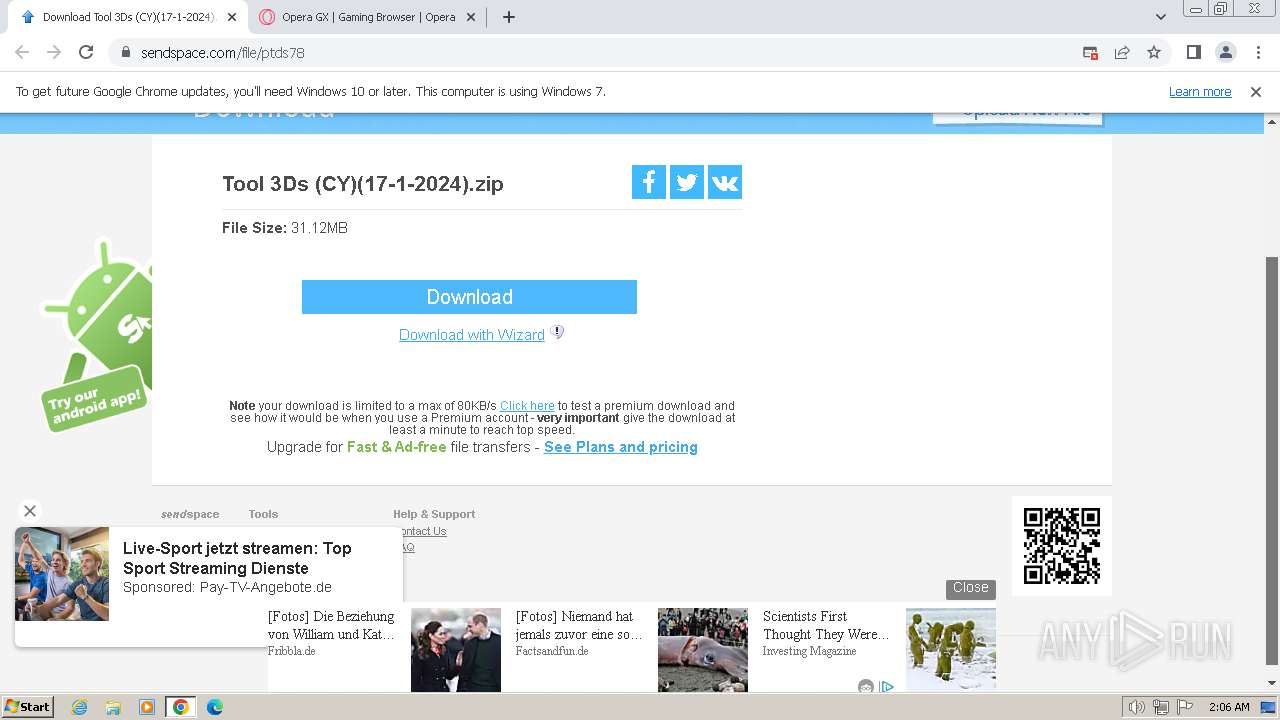Share file on Facebook icon
Viewport: 1280px width, 720px height.
pyautogui.click(x=648, y=182)
